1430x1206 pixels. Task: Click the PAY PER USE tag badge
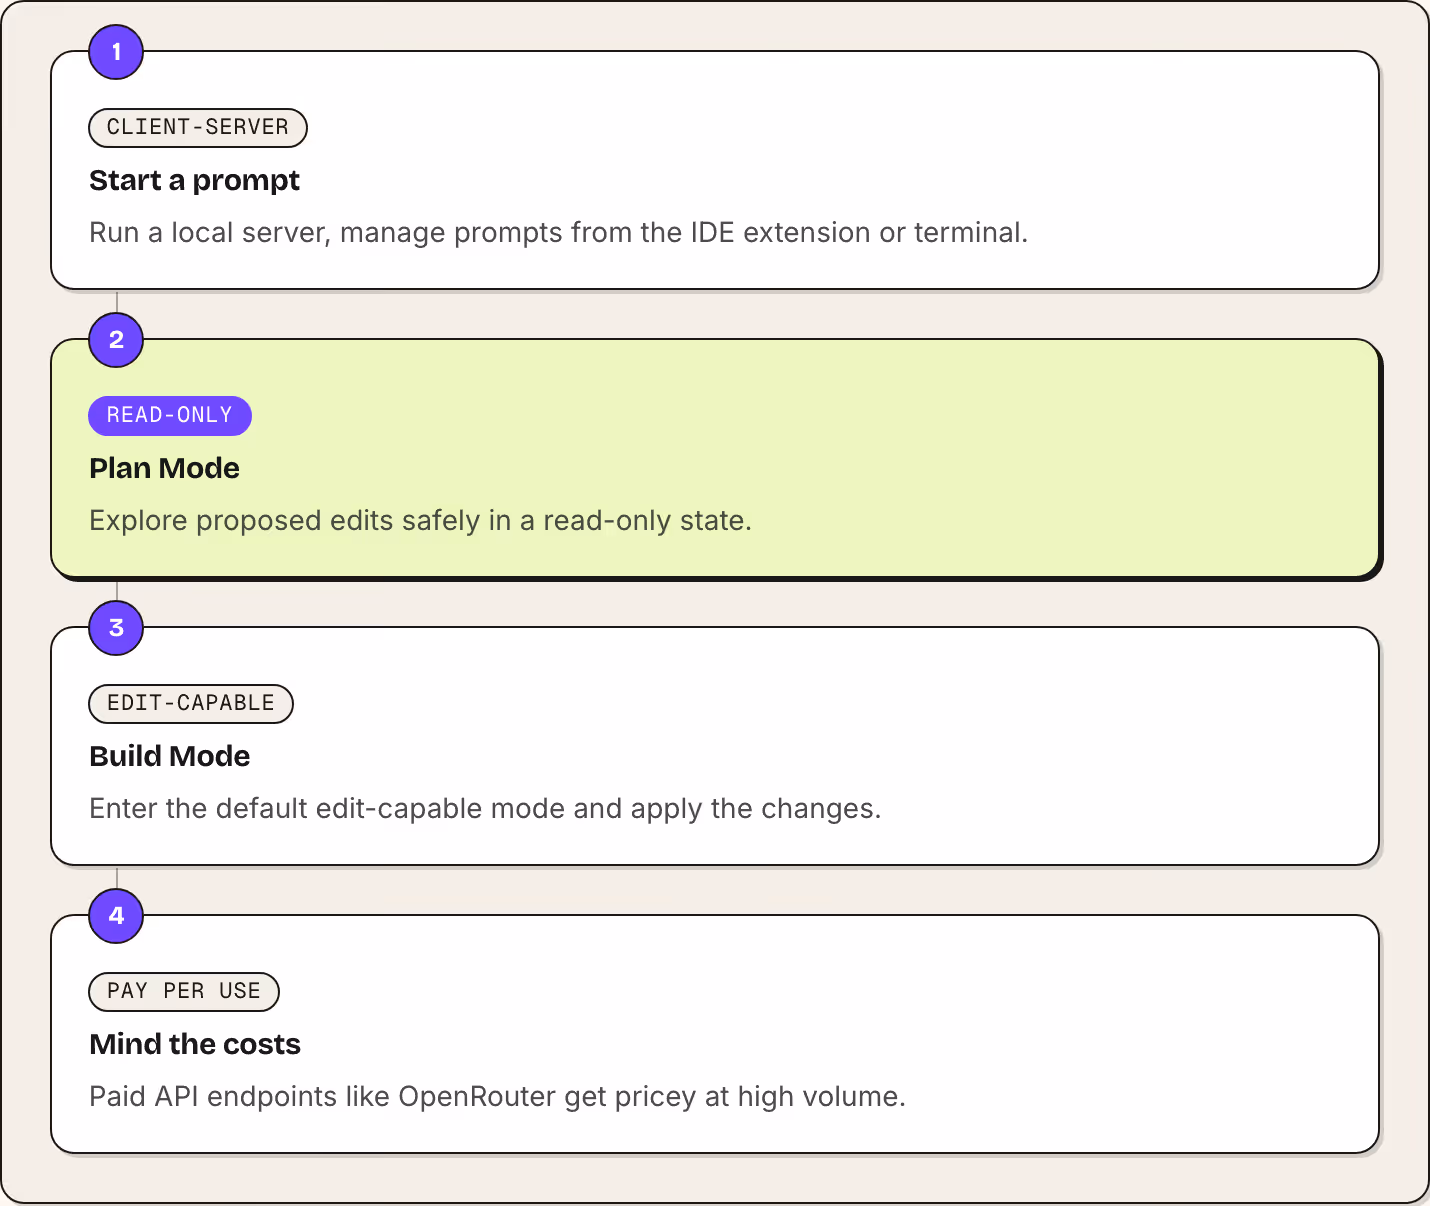[x=184, y=991]
